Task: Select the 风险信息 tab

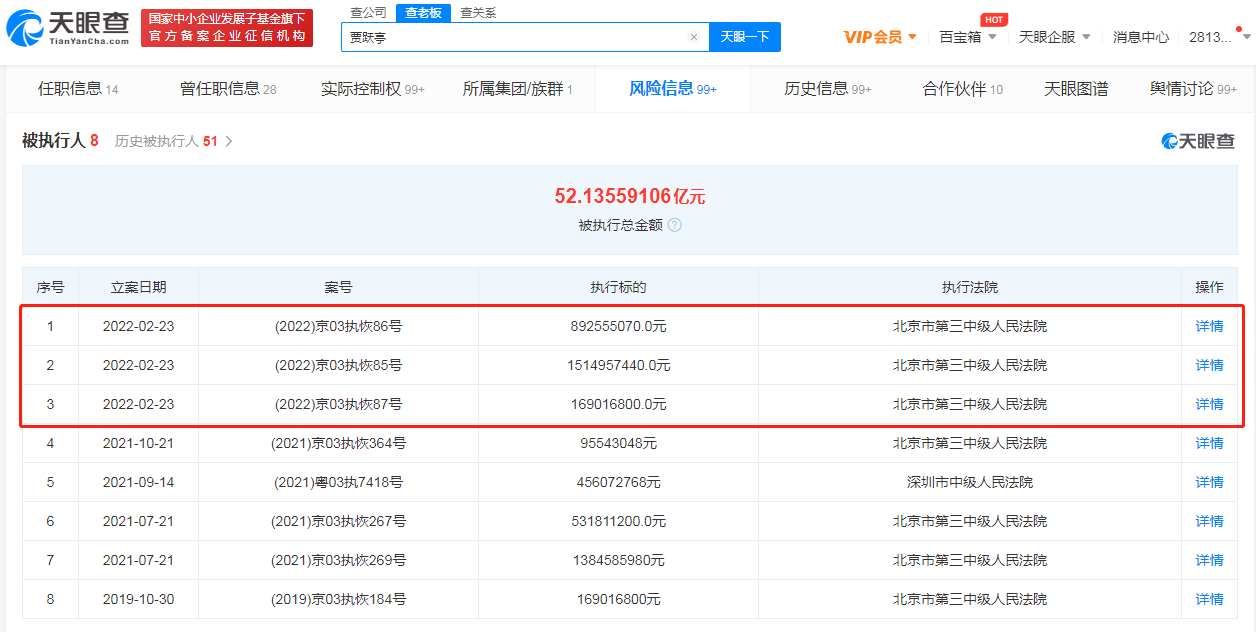Action: [x=672, y=89]
